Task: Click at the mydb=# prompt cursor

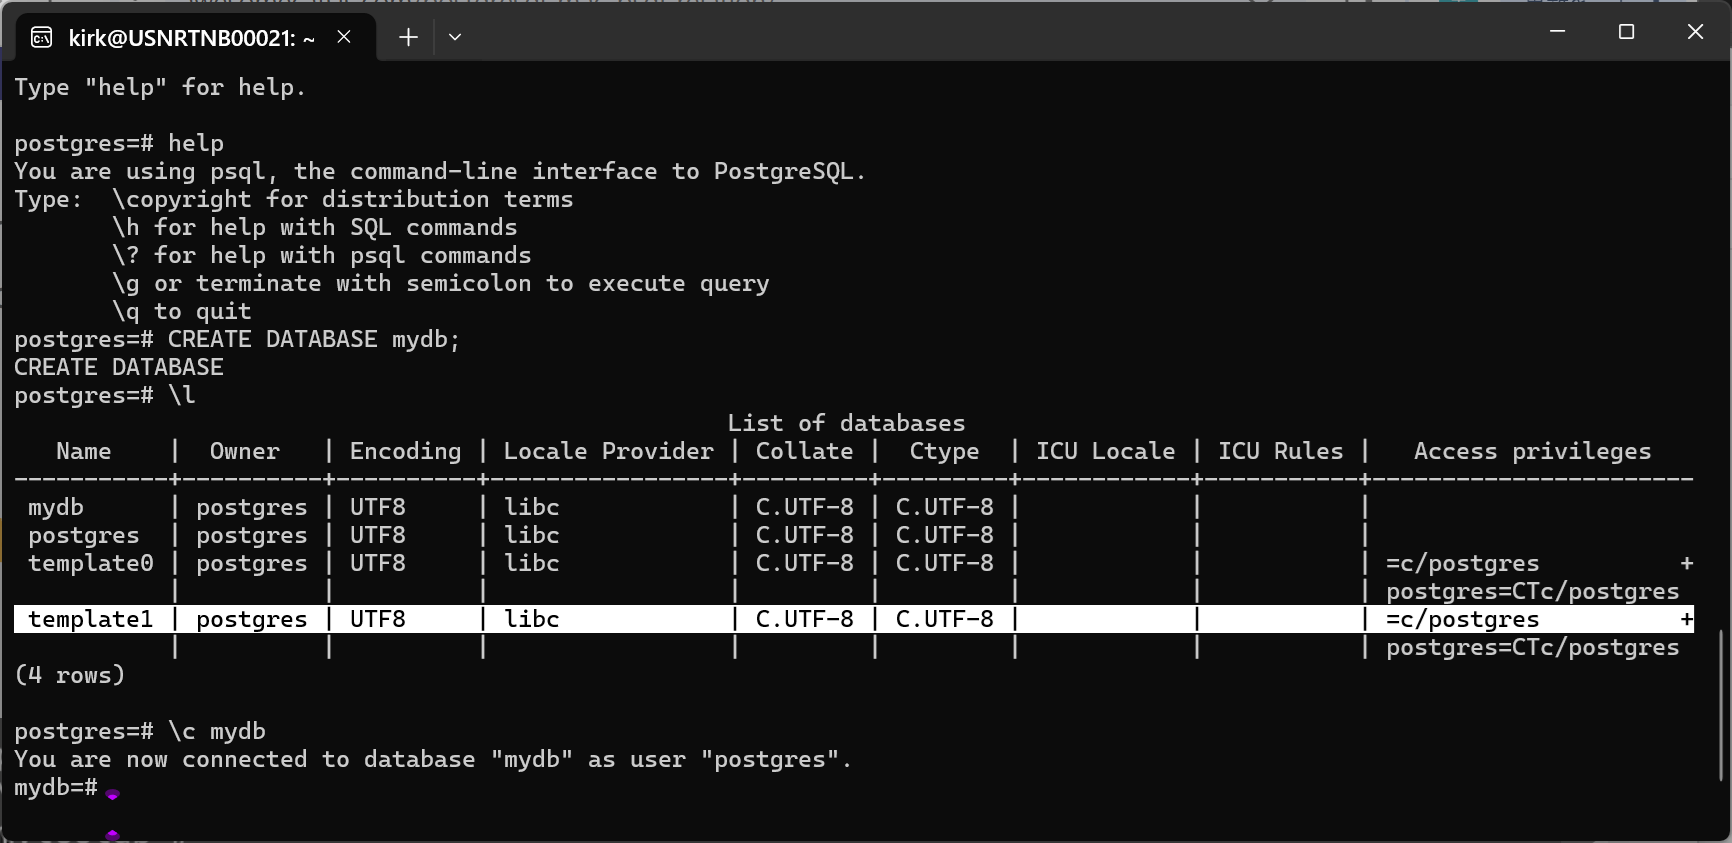Action: pos(112,789)
